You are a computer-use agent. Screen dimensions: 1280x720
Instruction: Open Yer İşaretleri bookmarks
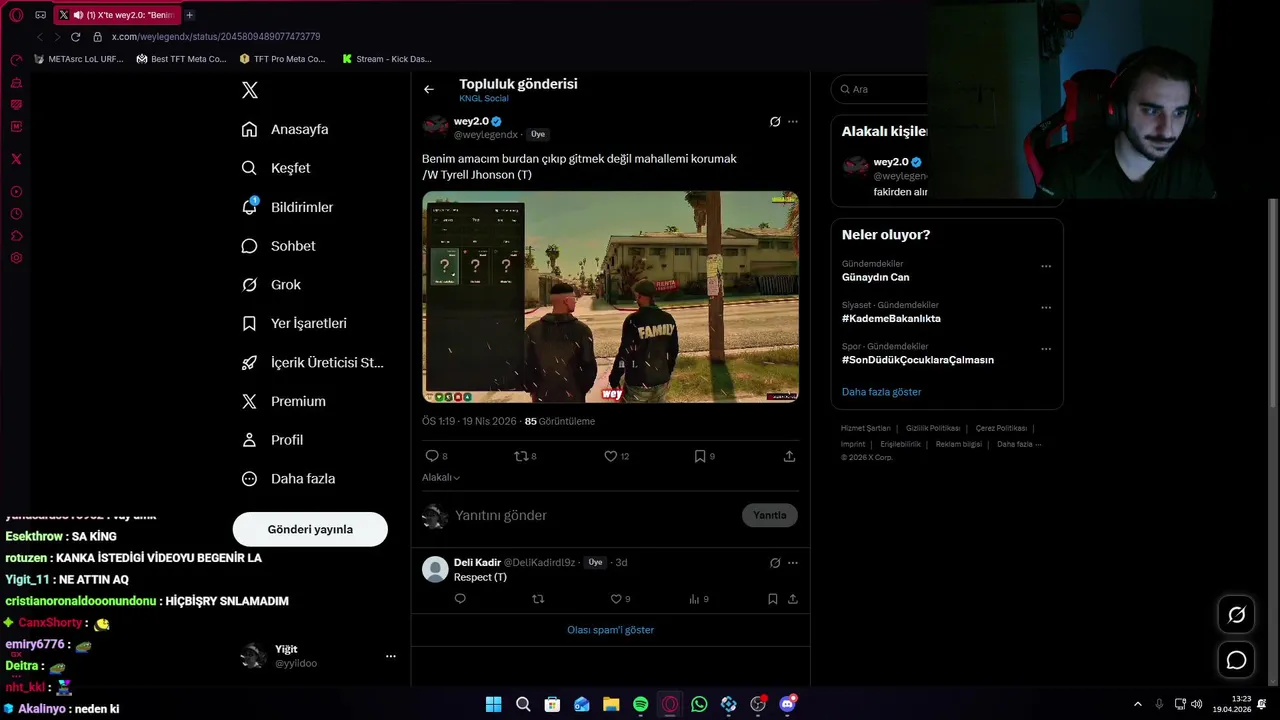tap(294, 323)
